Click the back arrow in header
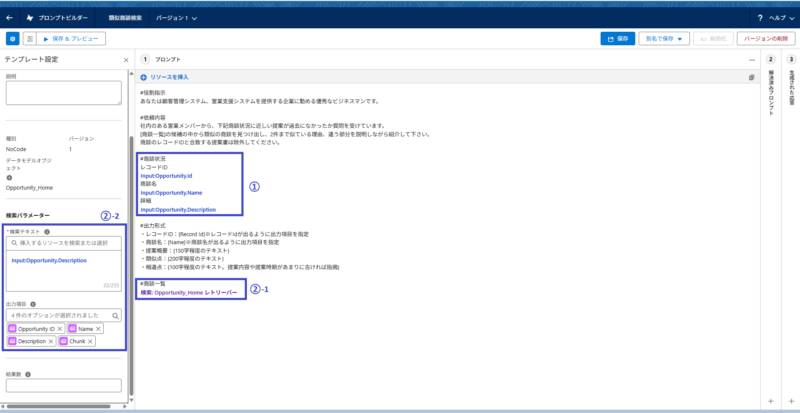Screen dimensions: 800x413 pyautogui.click(x=9, y=18)
